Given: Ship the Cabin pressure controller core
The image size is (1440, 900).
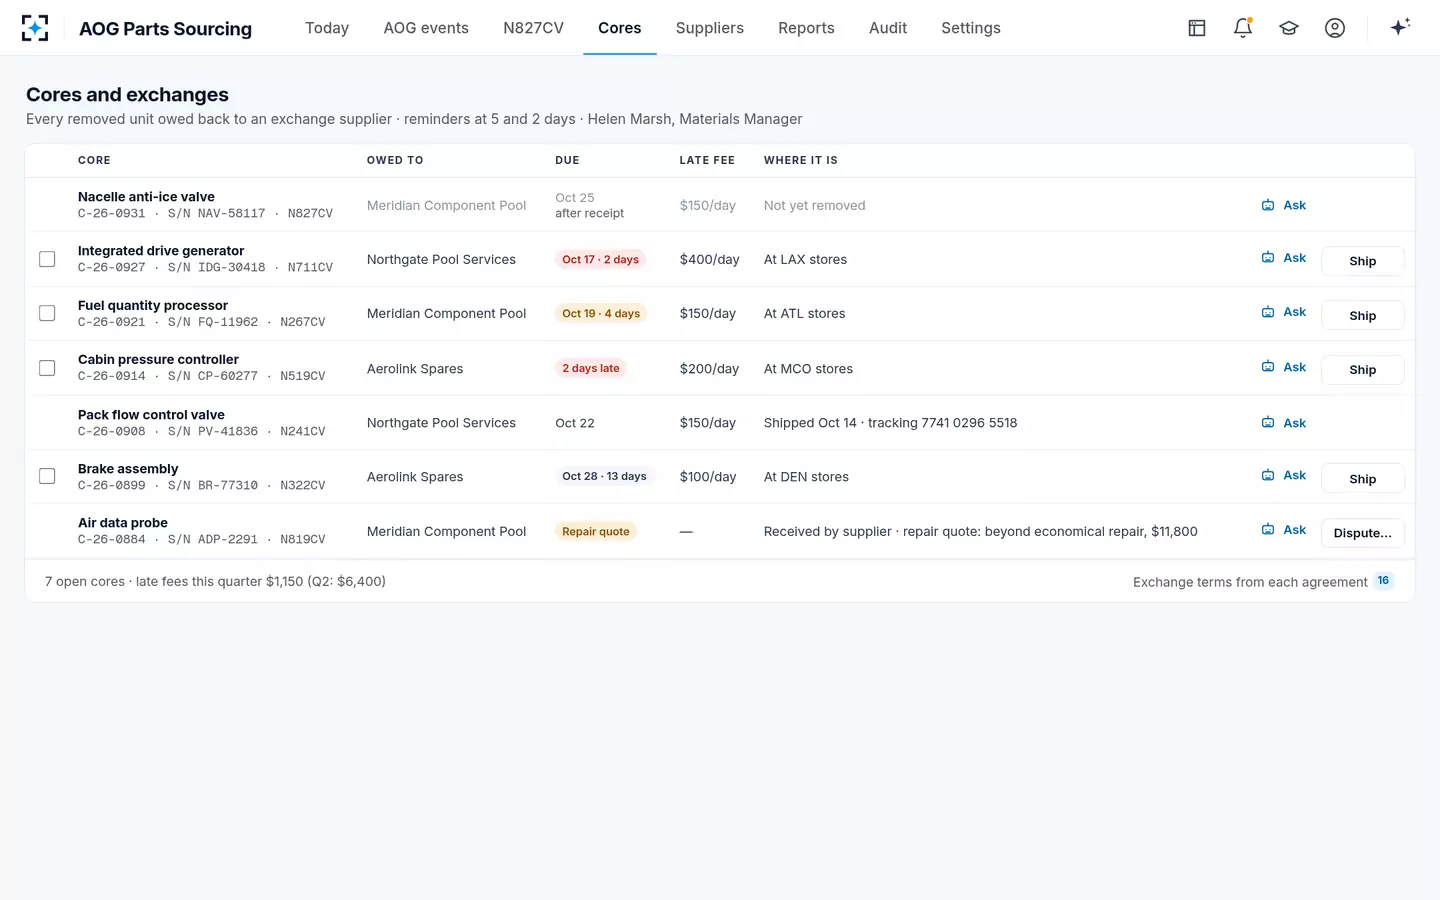Looking at the screenshot, I should (x=1362, y=369).
